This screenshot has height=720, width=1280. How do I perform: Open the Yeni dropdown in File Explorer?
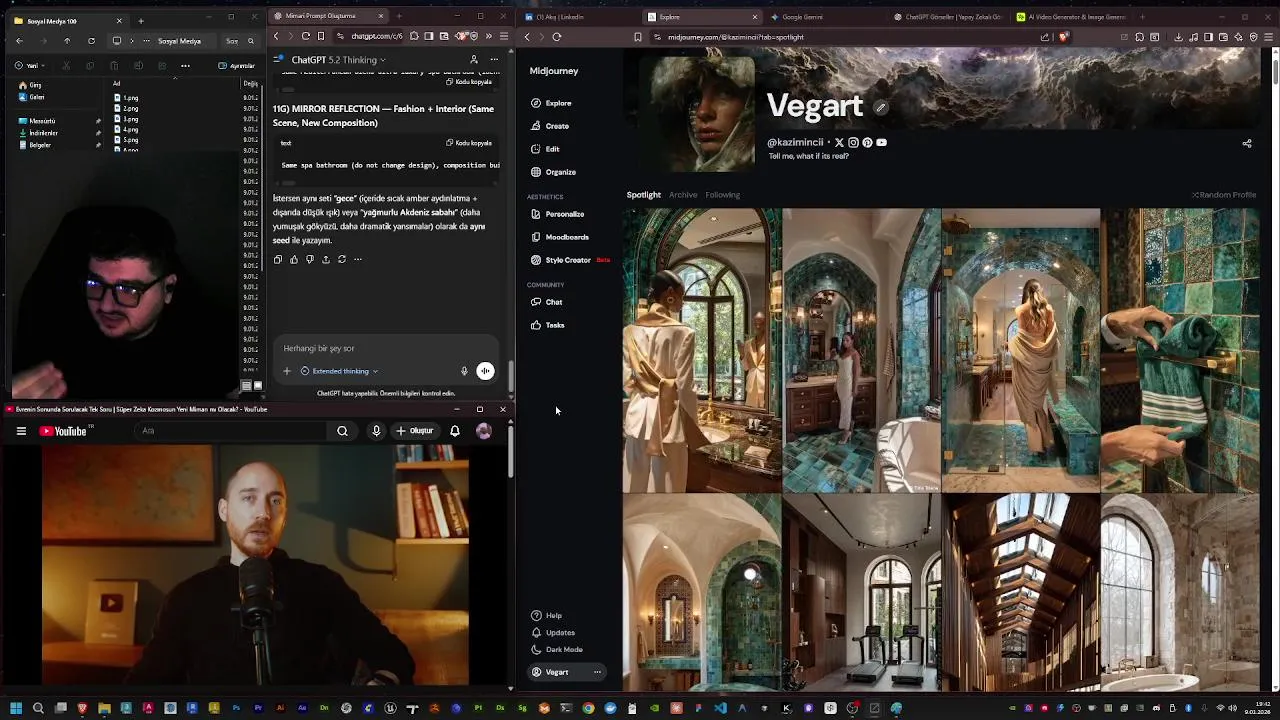tap(29, 66)
